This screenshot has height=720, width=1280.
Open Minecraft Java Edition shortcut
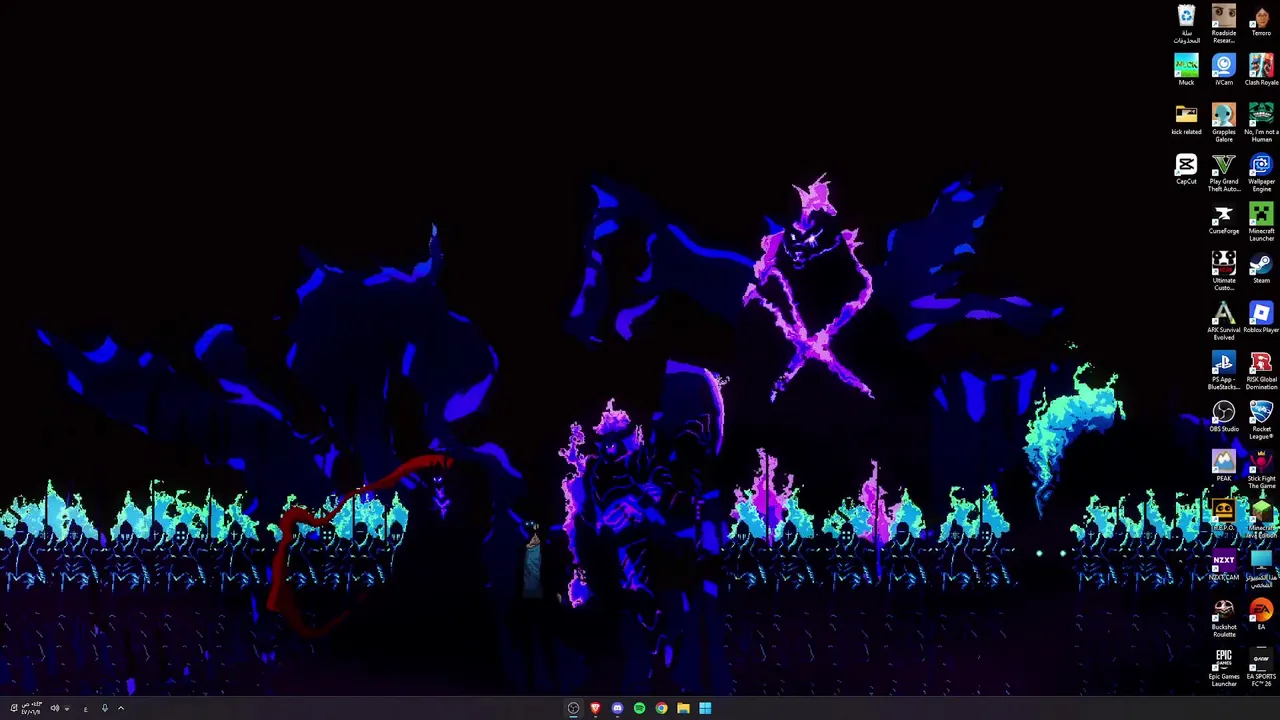click(x=1261, y=518)
